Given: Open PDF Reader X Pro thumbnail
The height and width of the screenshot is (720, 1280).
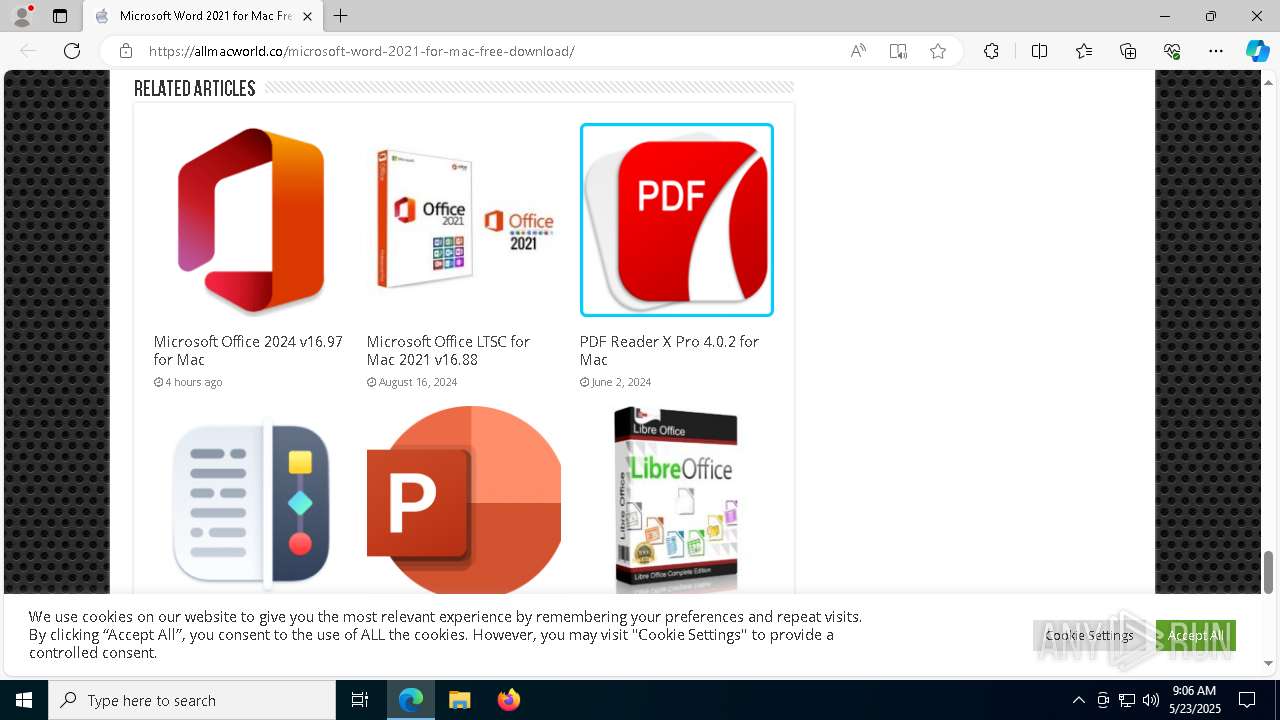Looking at the screenshot, I should pos(677,220).
